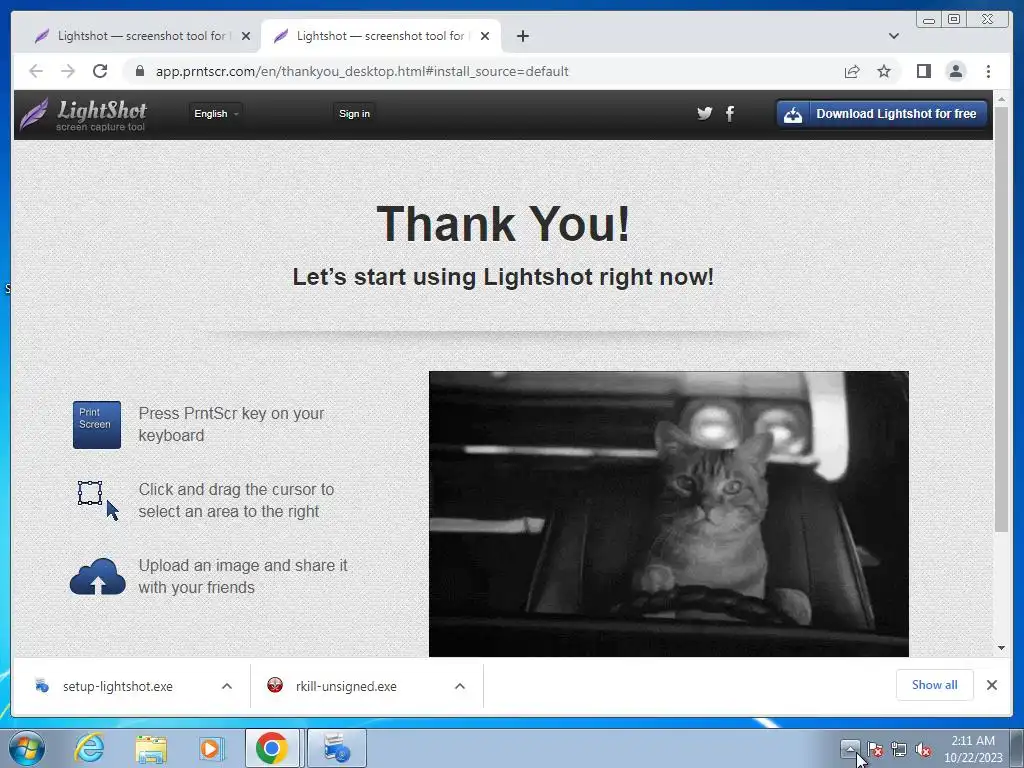The image size is (1024, 768).
Task: Expand options for setup-lightshot.exe download
Action: click(227, 686)
